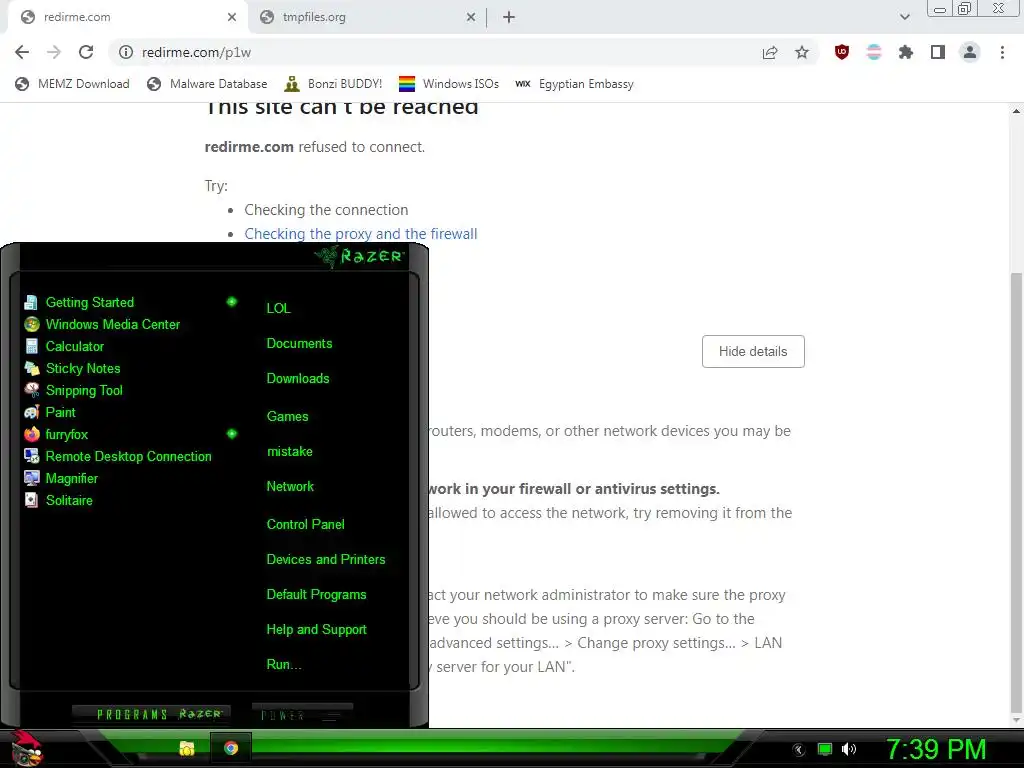
Task: Open the Extensions puzzle piece menu
Action: (x=906, y=52)
